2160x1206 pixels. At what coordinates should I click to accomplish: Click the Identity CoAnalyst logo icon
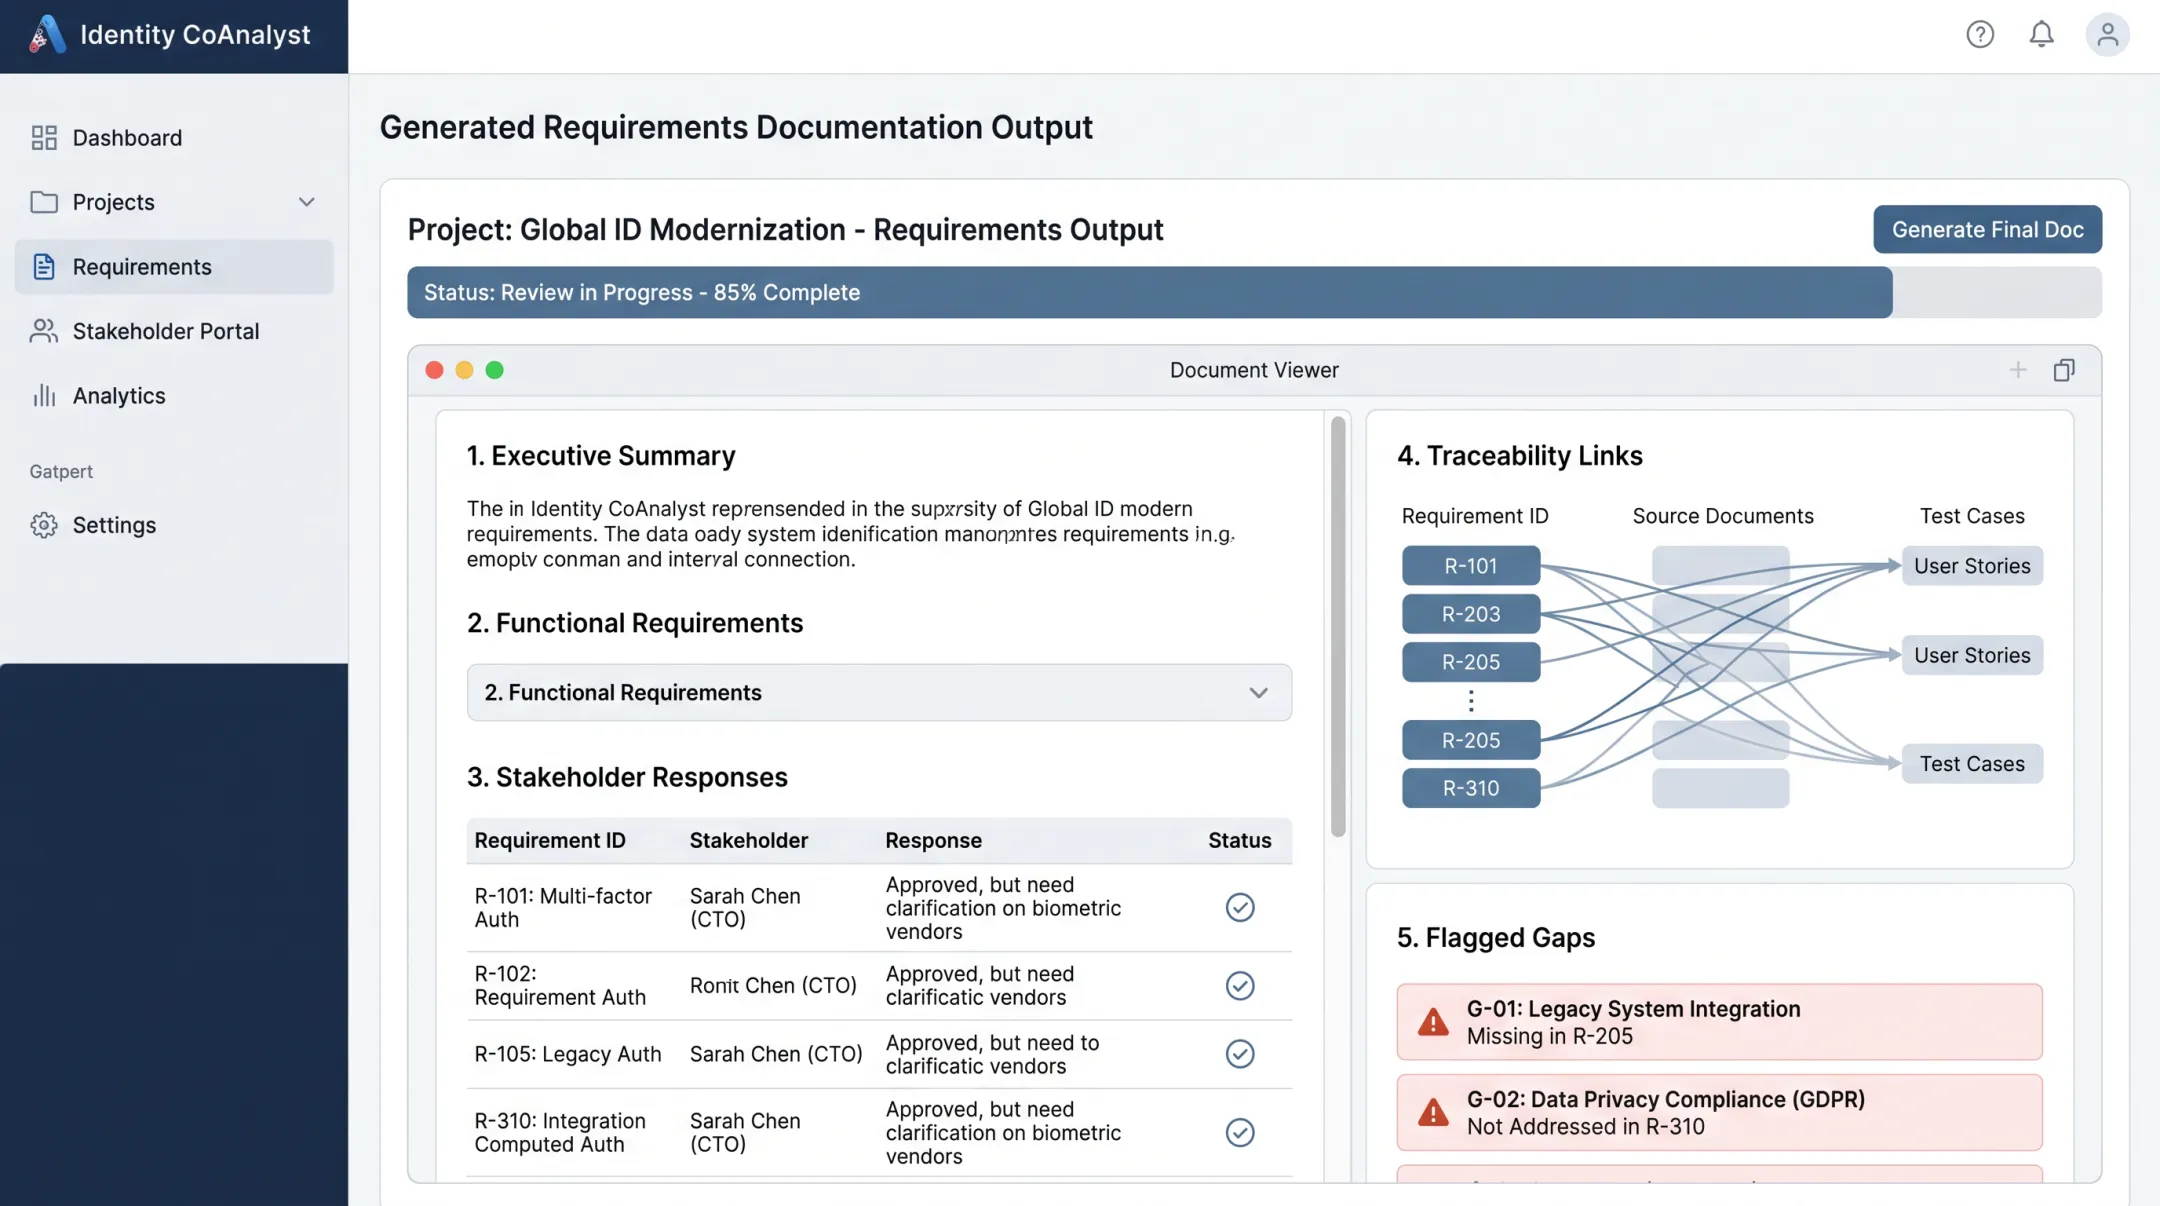pyautogui.click(x=47, y=34)
